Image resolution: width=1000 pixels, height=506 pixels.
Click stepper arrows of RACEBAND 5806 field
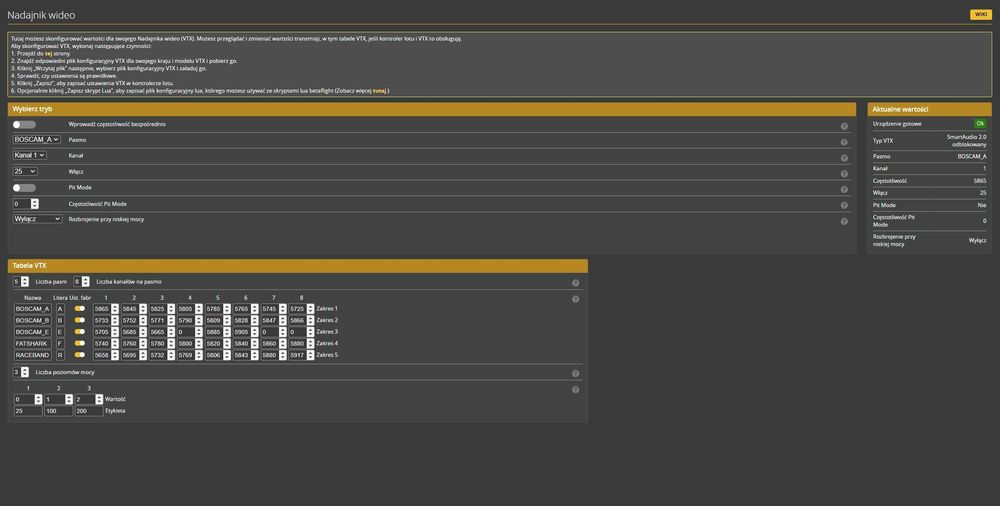(x=226, y=355)
